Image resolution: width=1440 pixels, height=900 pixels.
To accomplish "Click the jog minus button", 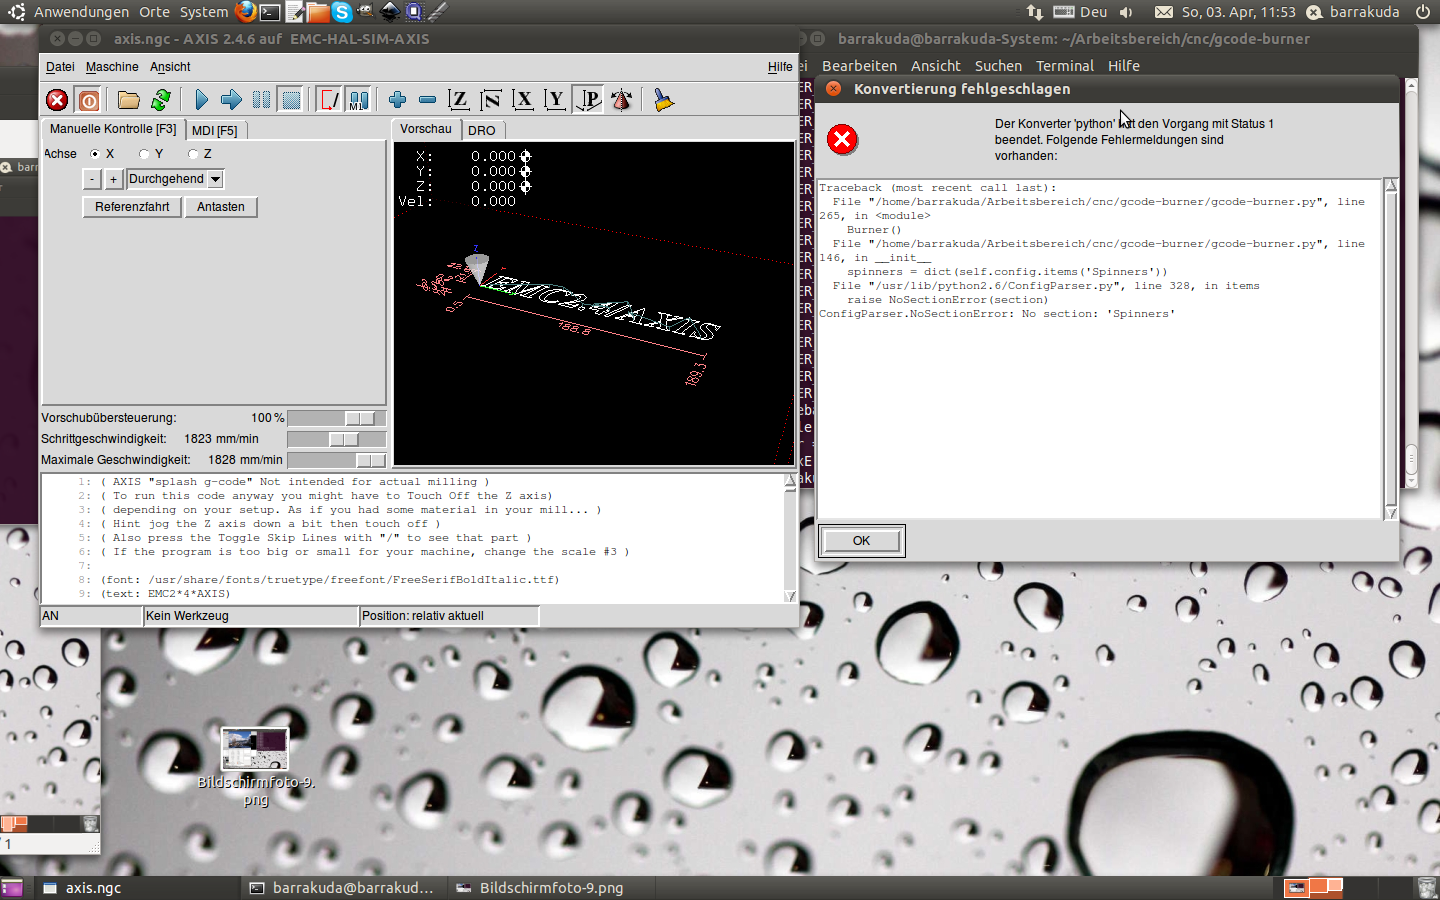I will (x=92, y=179).
